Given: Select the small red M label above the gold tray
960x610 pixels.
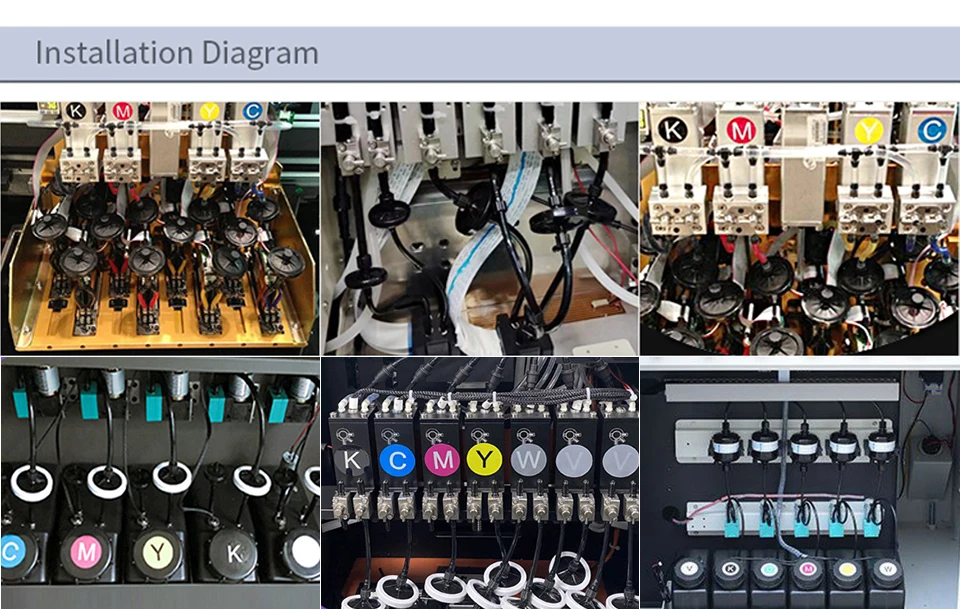Looking at the screenshot, I should pyautogui.click(x=122, y=111).
